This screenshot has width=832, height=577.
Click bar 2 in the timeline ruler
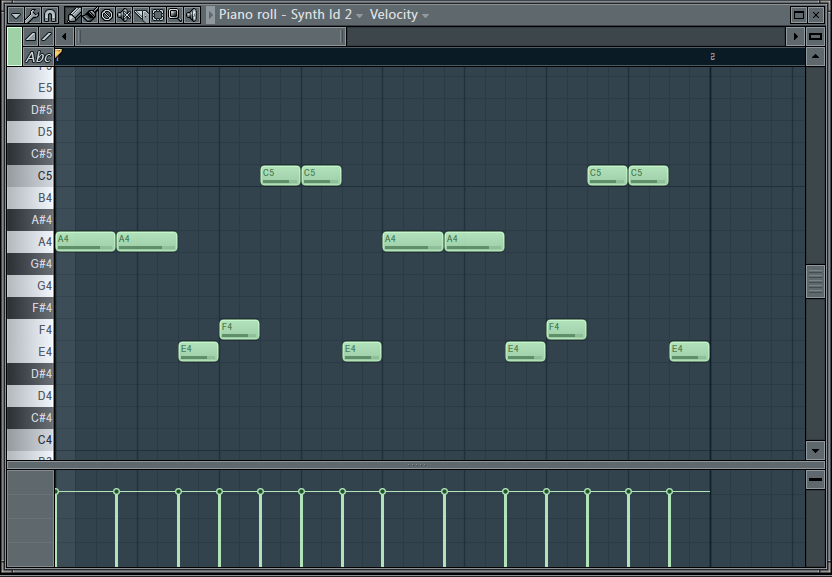pos(713,56)
